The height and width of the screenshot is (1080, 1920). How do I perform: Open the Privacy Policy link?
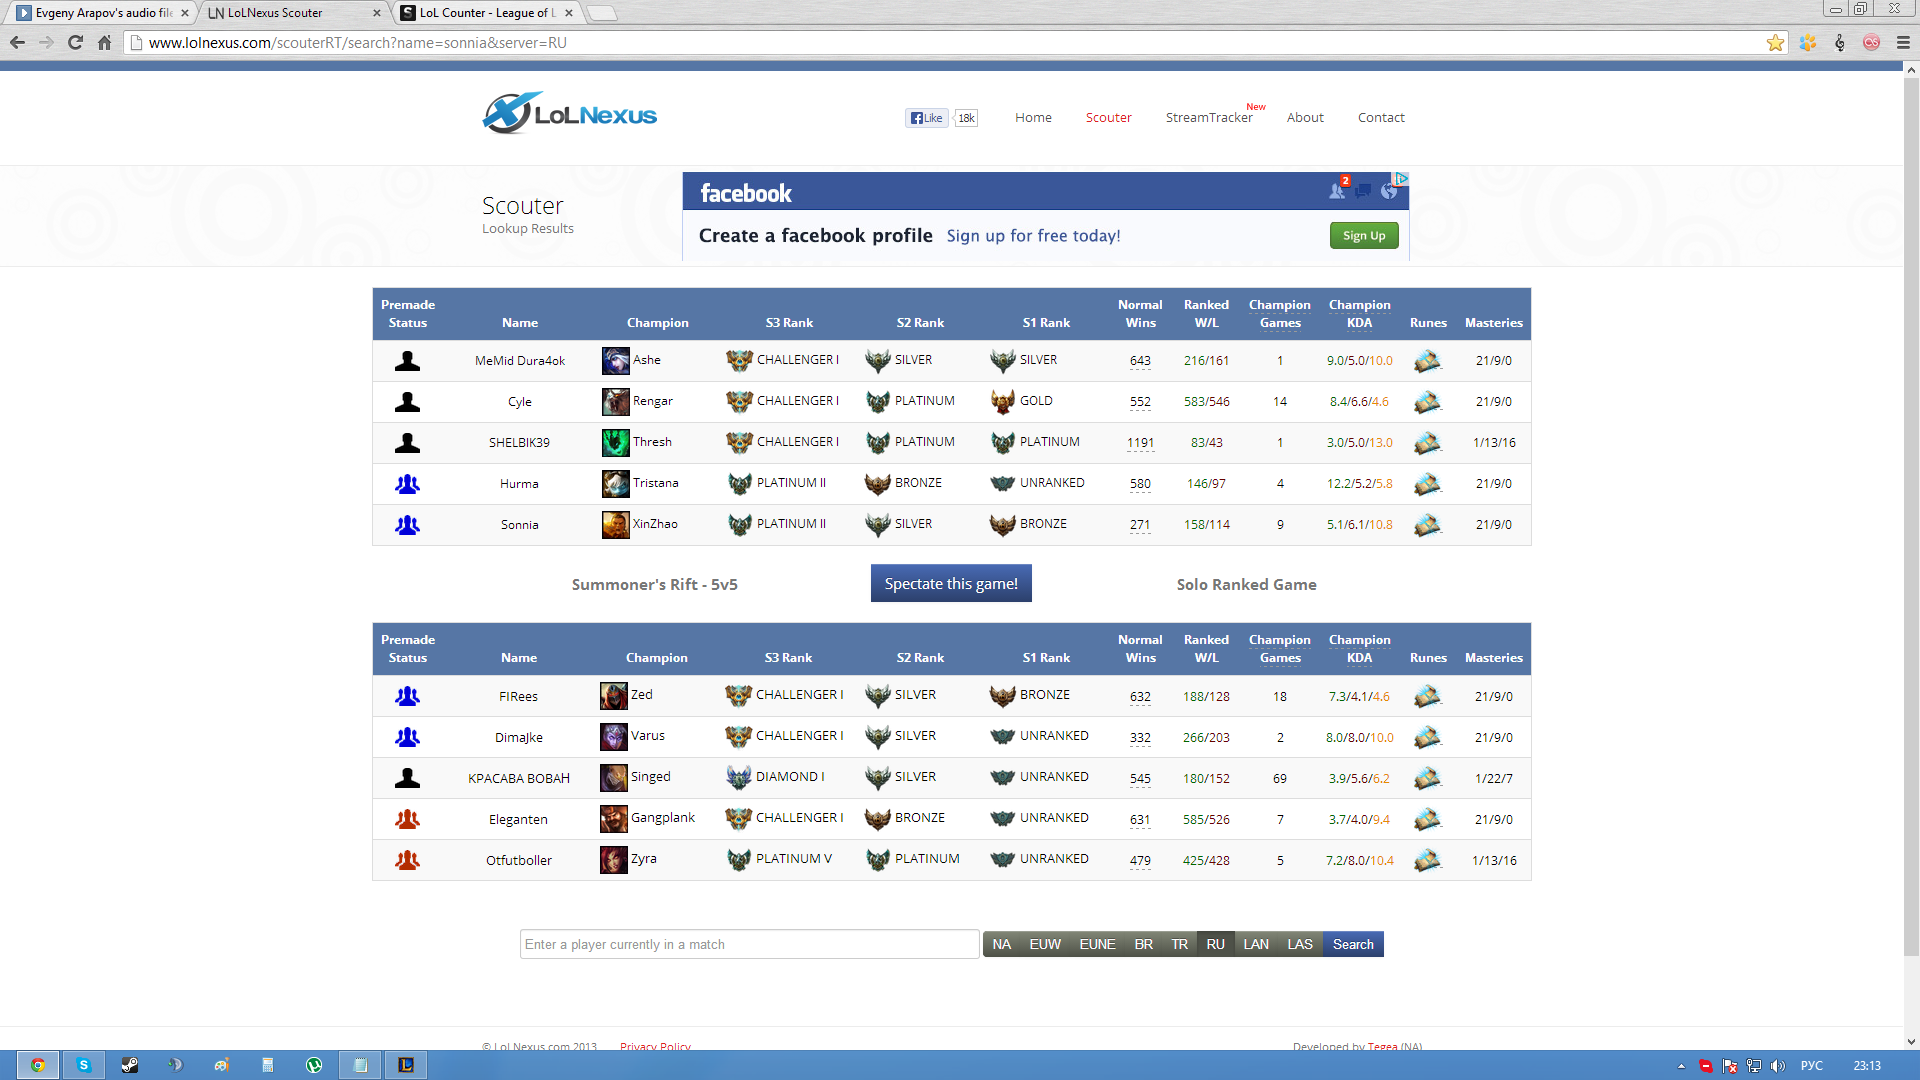point(655,1046)
